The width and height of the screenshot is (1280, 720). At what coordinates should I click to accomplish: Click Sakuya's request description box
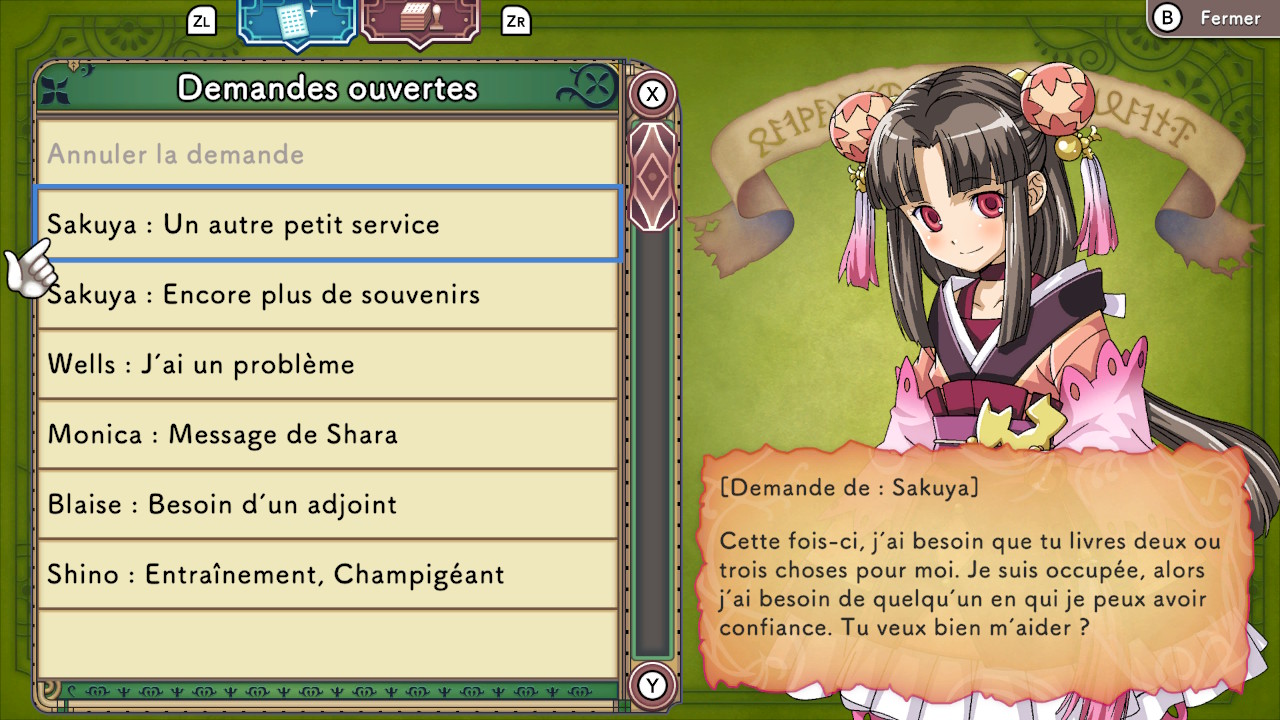976,566
